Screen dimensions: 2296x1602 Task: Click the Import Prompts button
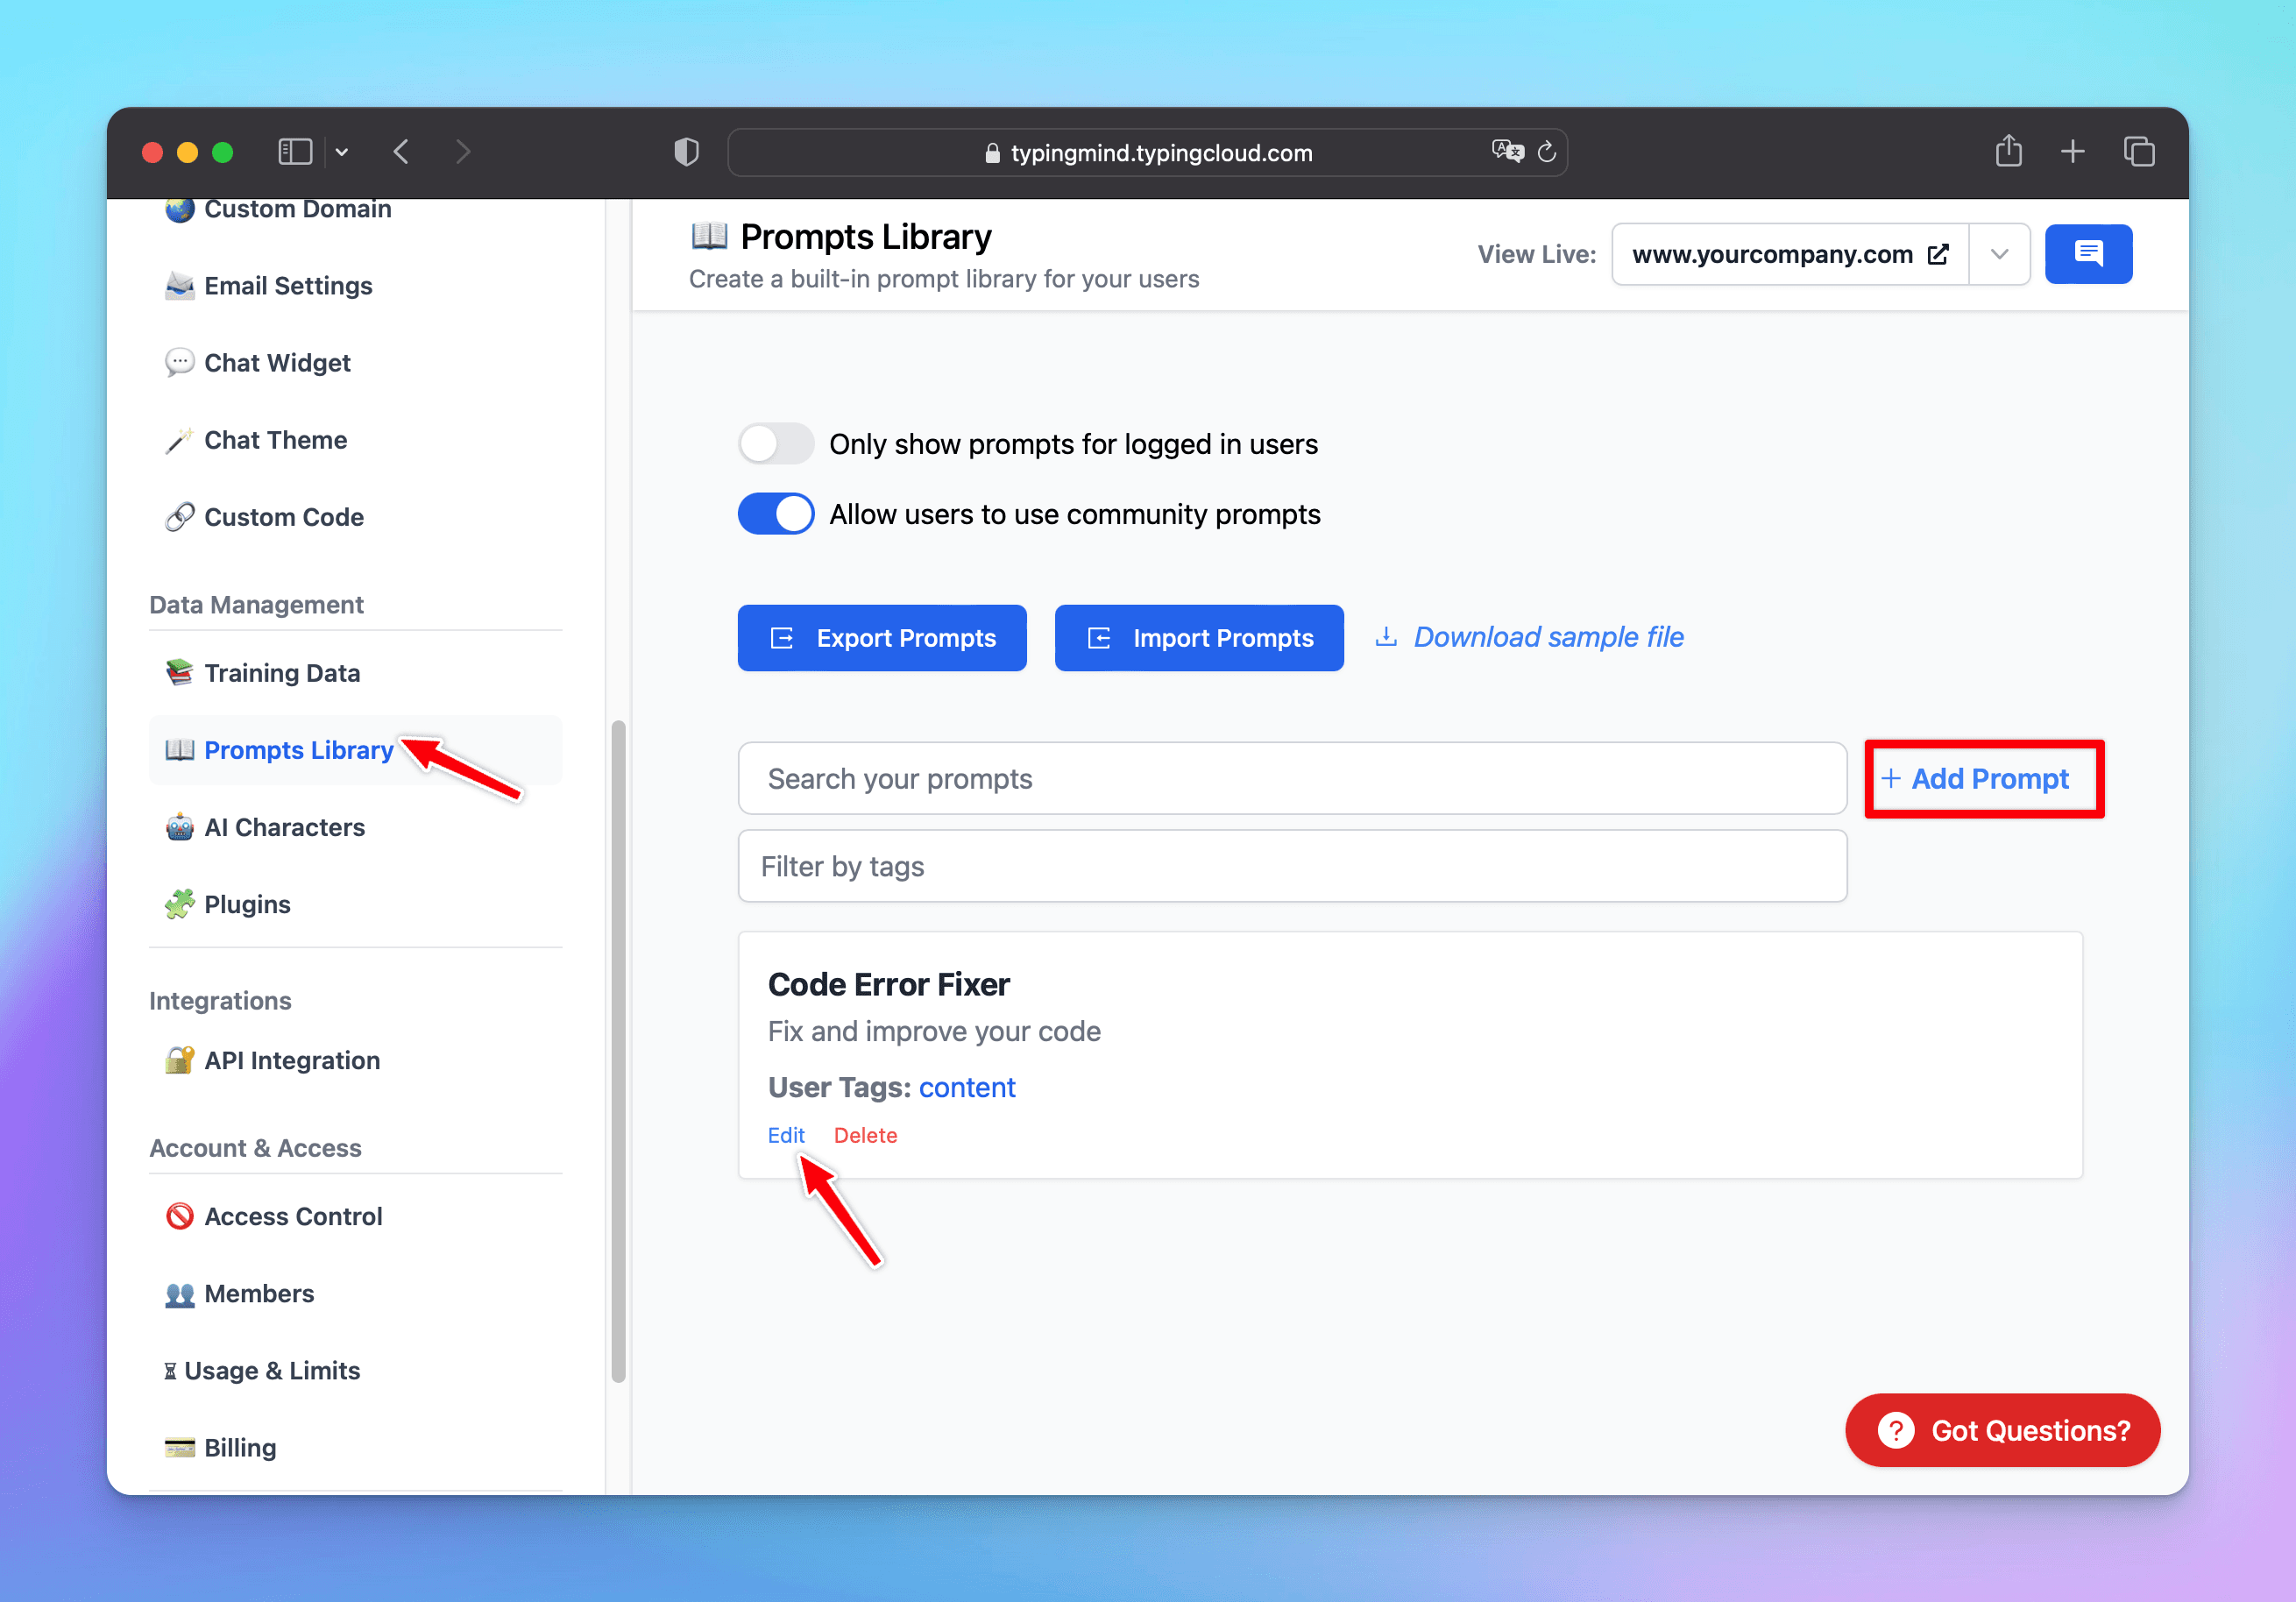[1199, 638]
